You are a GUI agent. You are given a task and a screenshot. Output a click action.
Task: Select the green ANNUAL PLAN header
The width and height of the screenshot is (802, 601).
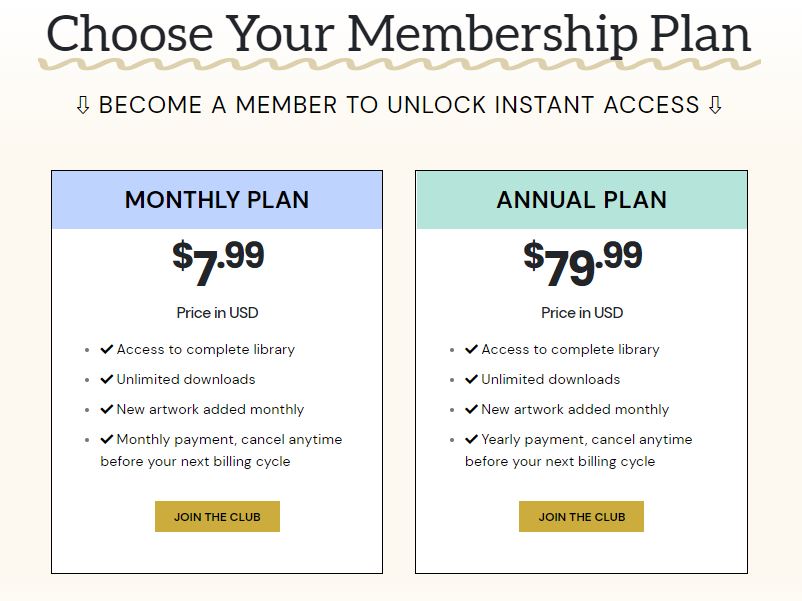(582, 200)
